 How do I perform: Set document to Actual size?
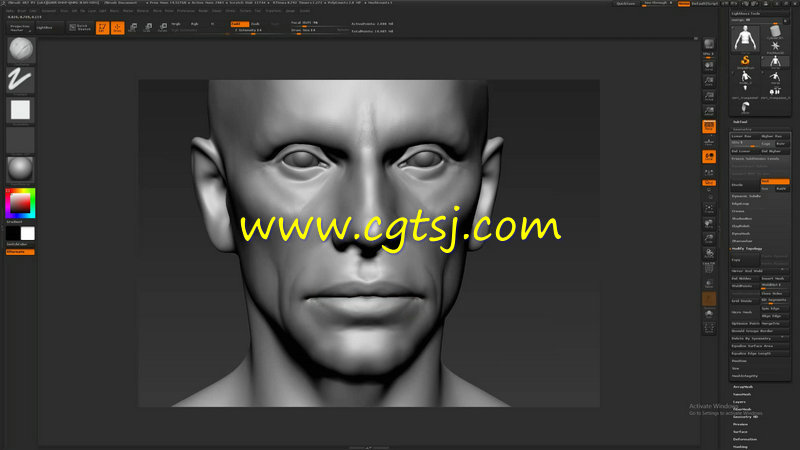point(709,96)
